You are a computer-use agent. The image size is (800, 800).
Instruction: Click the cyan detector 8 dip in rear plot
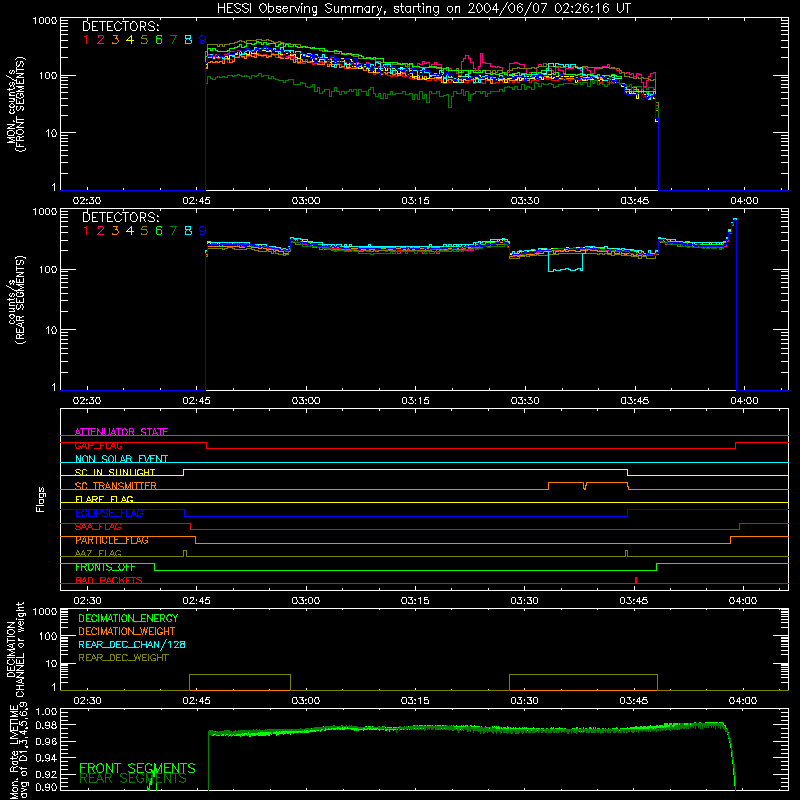coord(565,261)
